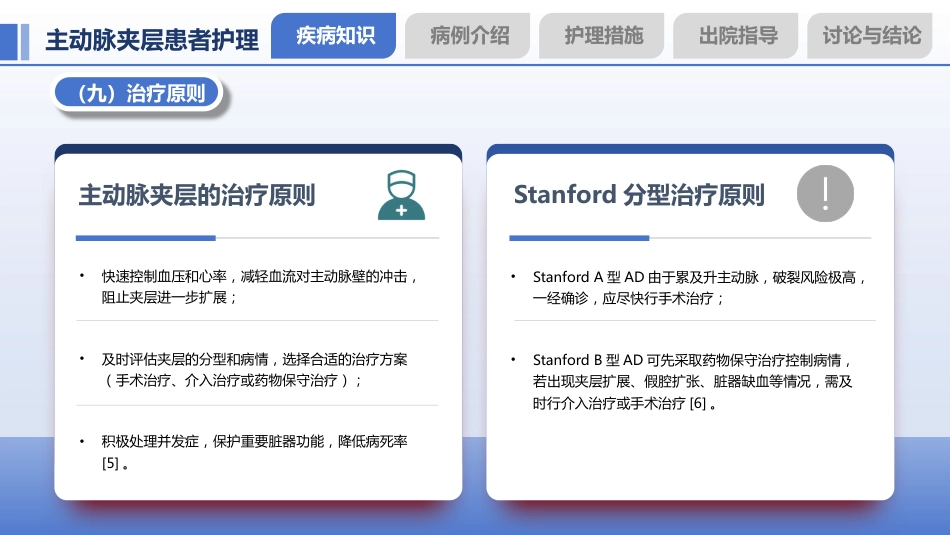Click the (九) 治疗原则 section label

click(137, 93)
